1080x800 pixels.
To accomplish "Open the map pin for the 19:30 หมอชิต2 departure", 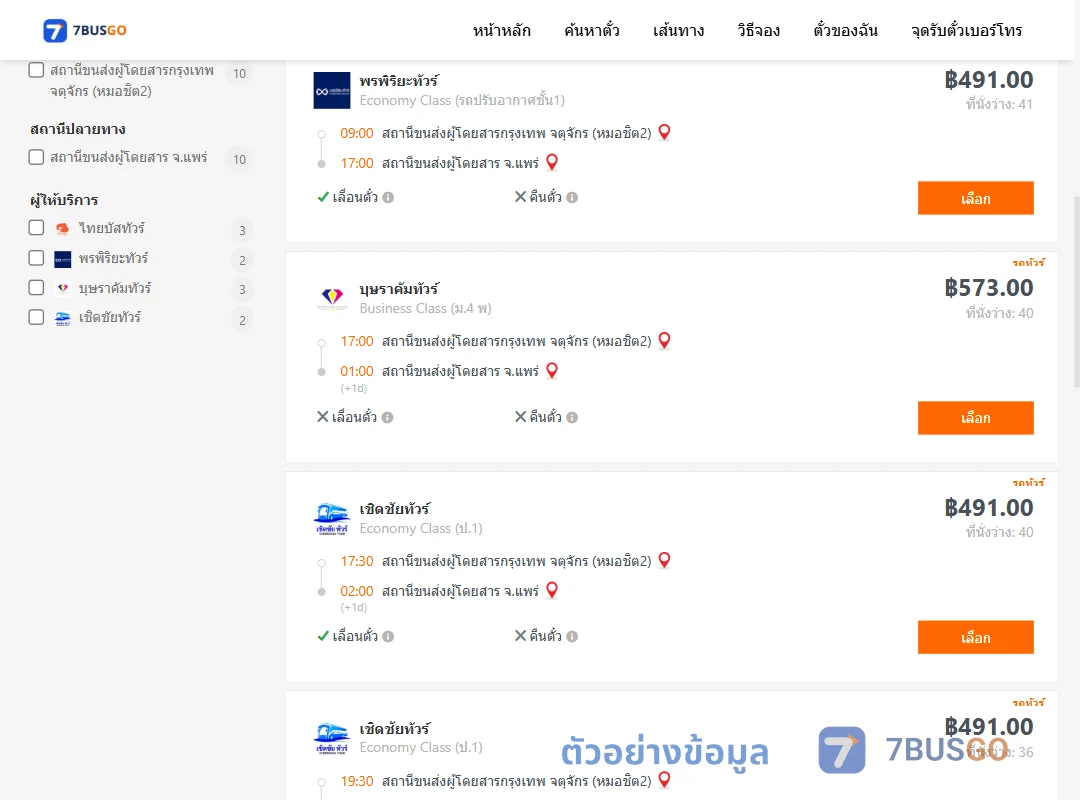I will [x=665, y=780].
